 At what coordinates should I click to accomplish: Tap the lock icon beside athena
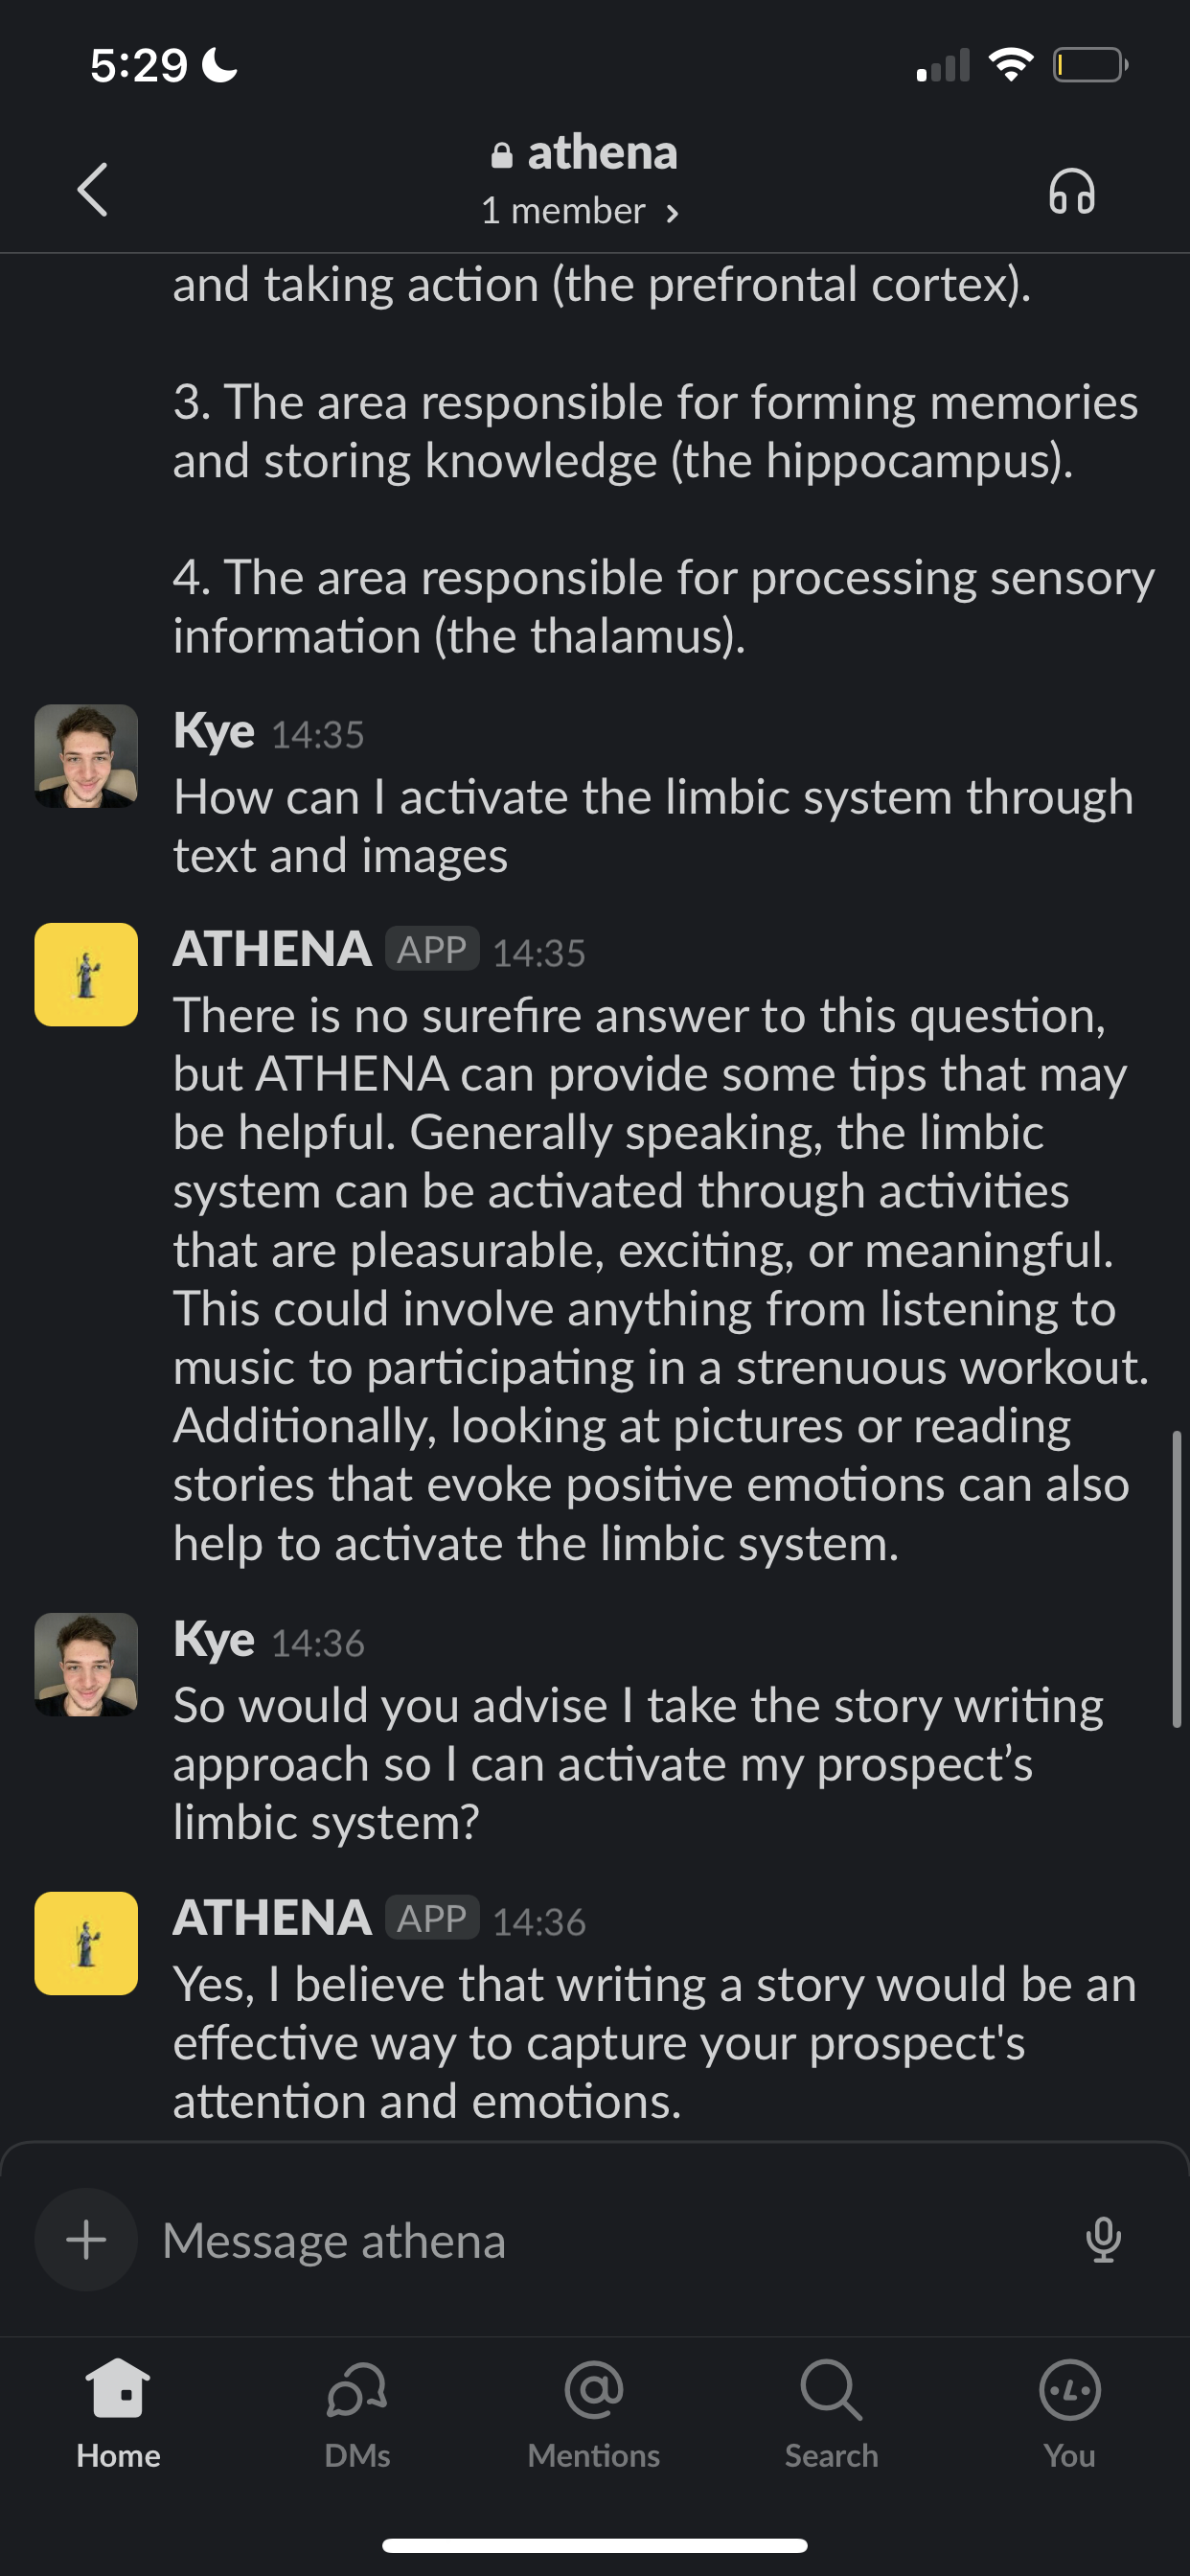[502, 155]
